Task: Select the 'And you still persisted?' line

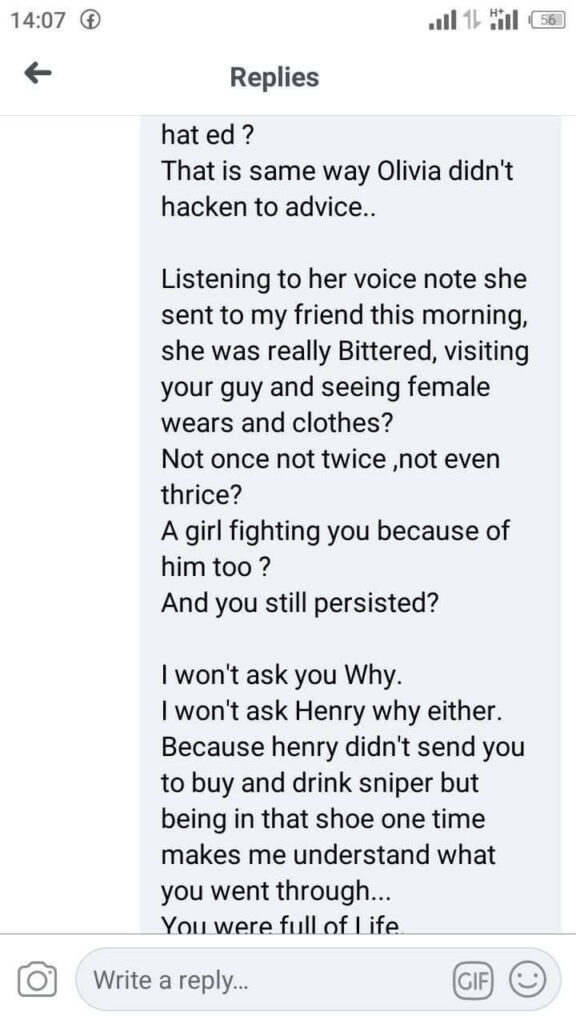Action: (x=299, y=603)
